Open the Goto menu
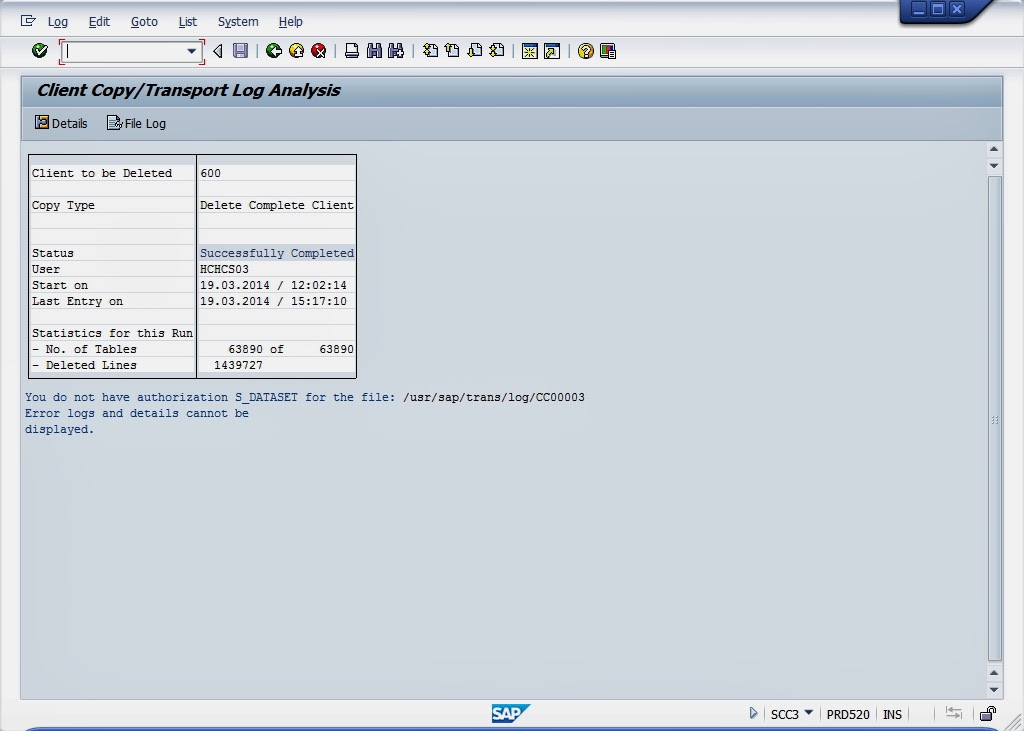 (144, 21)
